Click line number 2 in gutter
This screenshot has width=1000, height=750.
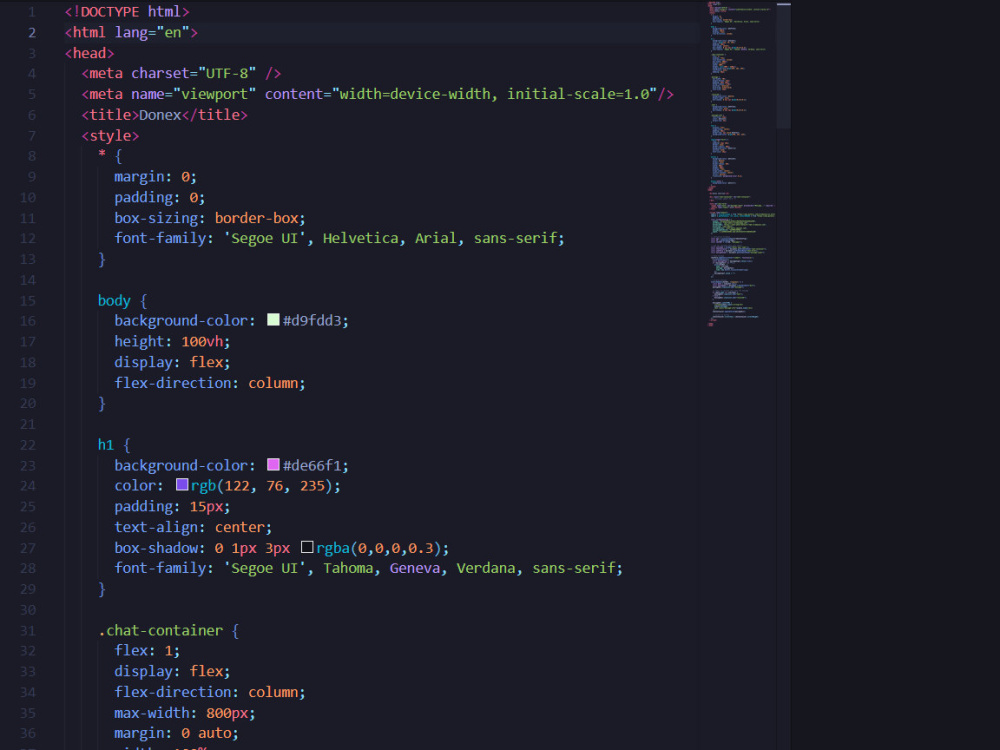point(32,33)
